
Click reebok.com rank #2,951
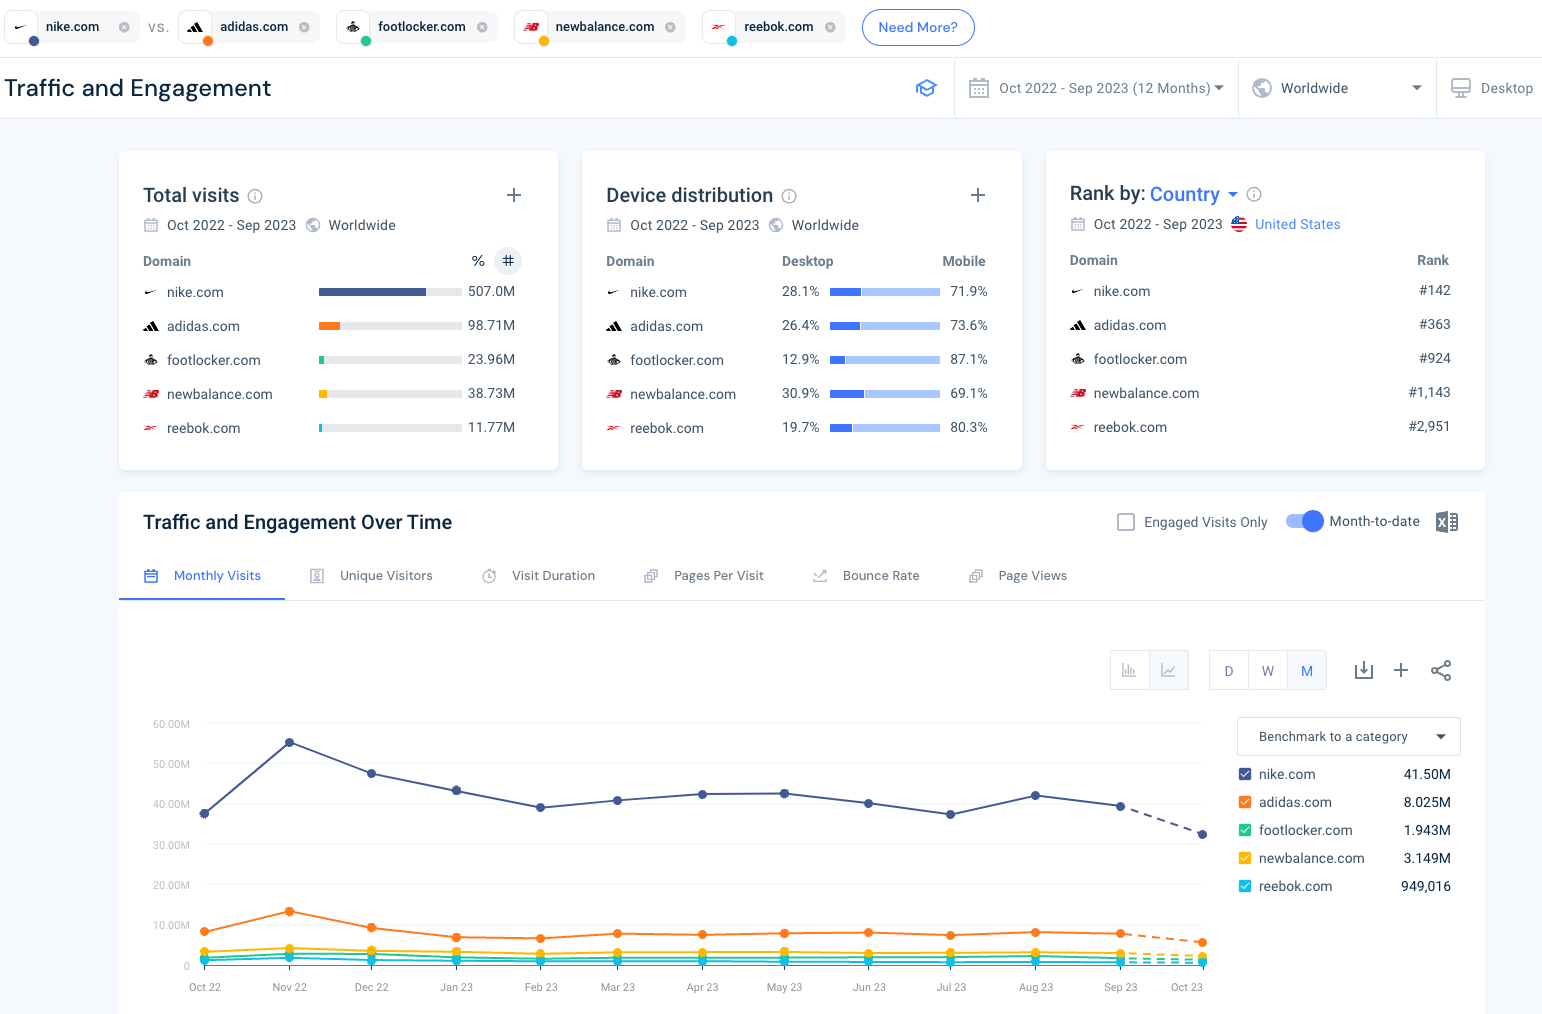pos(1429,426)
